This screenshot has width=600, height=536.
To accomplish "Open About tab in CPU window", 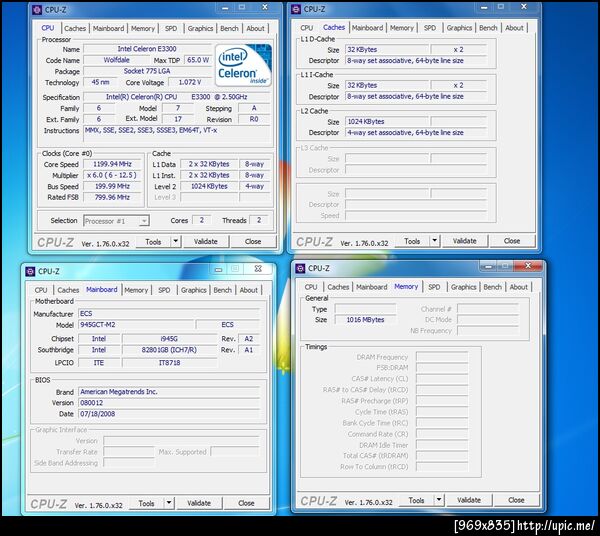I will 255,28.
